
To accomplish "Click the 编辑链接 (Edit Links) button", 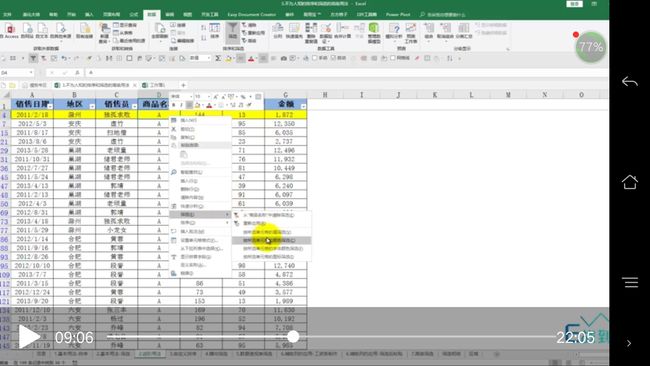I will point(181,41).
